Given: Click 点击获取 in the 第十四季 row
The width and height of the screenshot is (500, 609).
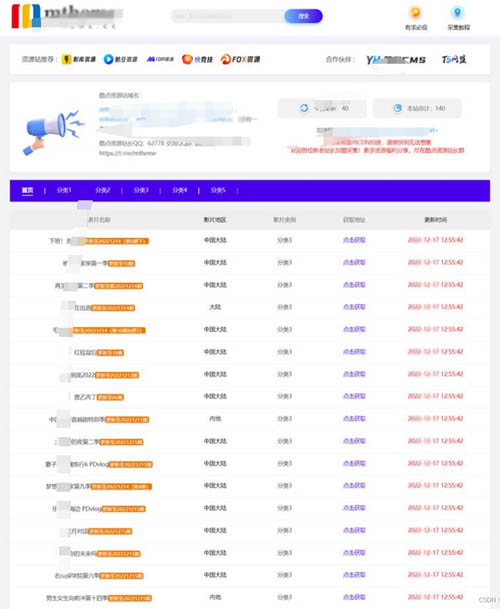Looking at the screenshot, I should (354, 597).
